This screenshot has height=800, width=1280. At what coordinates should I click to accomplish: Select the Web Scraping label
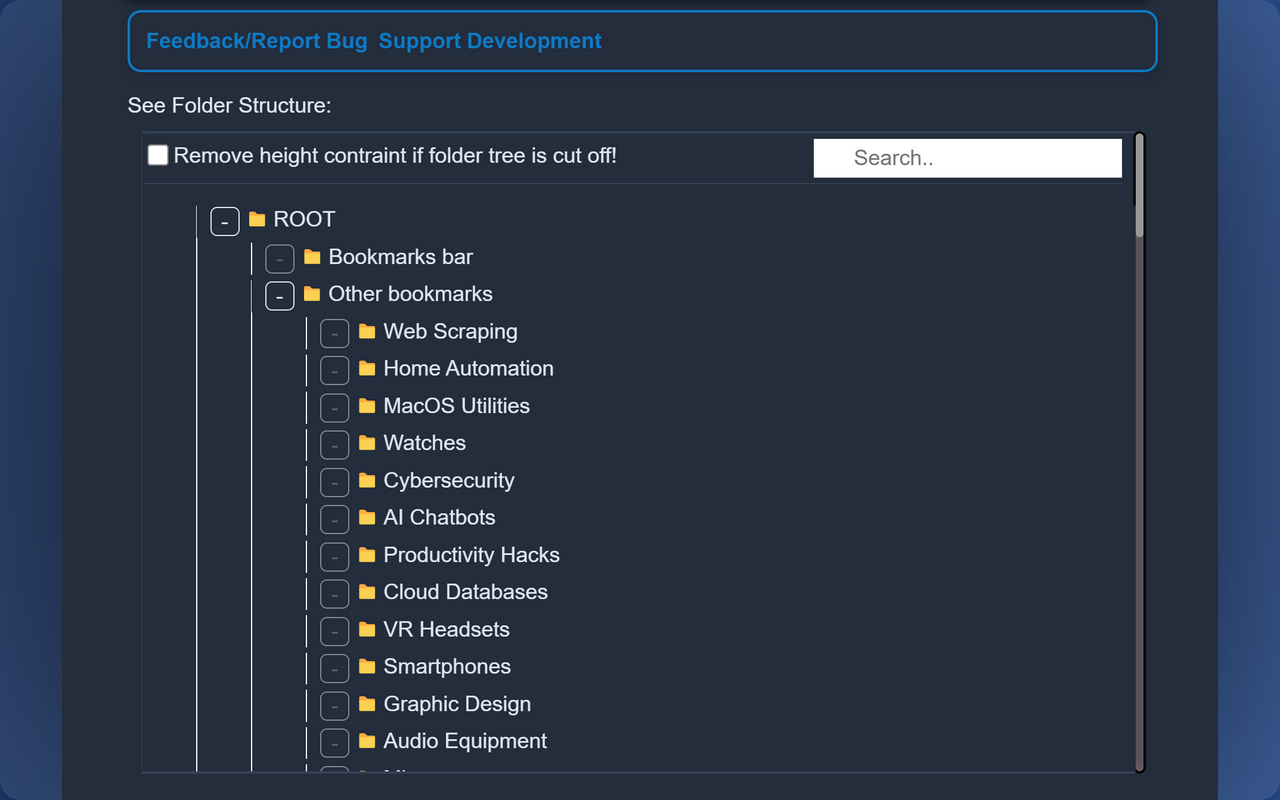click(451, 331)
